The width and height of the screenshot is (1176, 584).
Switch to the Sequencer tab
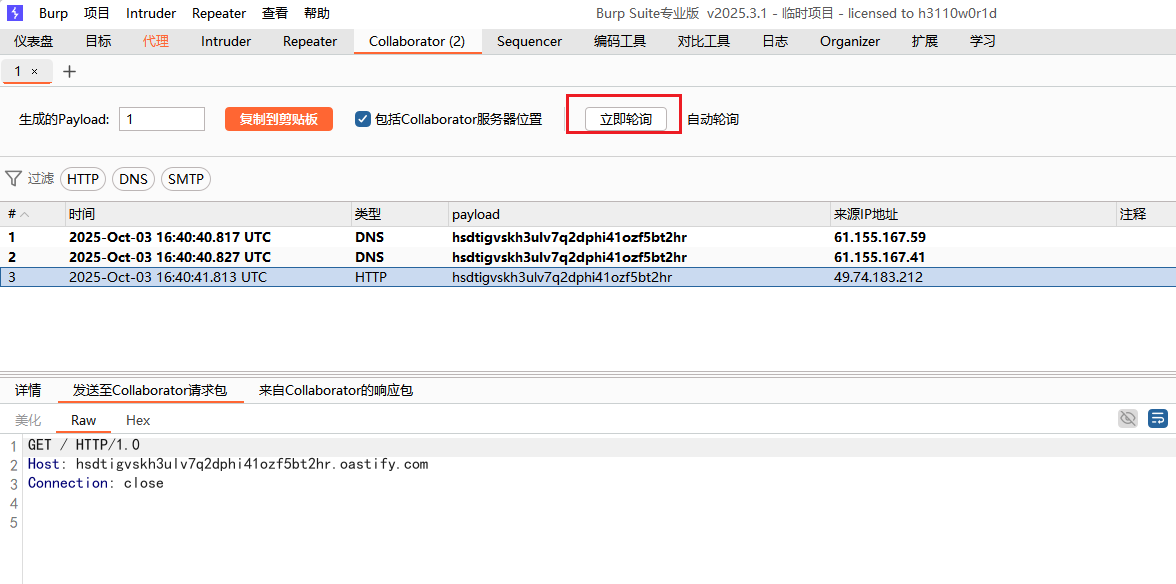[x=529, y=41]
